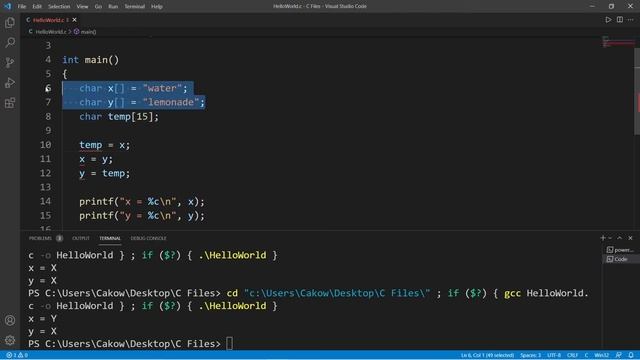Click printf on line 15
Image resolution: width=640 pixels, height=360 pixels.
coord(96,216)
